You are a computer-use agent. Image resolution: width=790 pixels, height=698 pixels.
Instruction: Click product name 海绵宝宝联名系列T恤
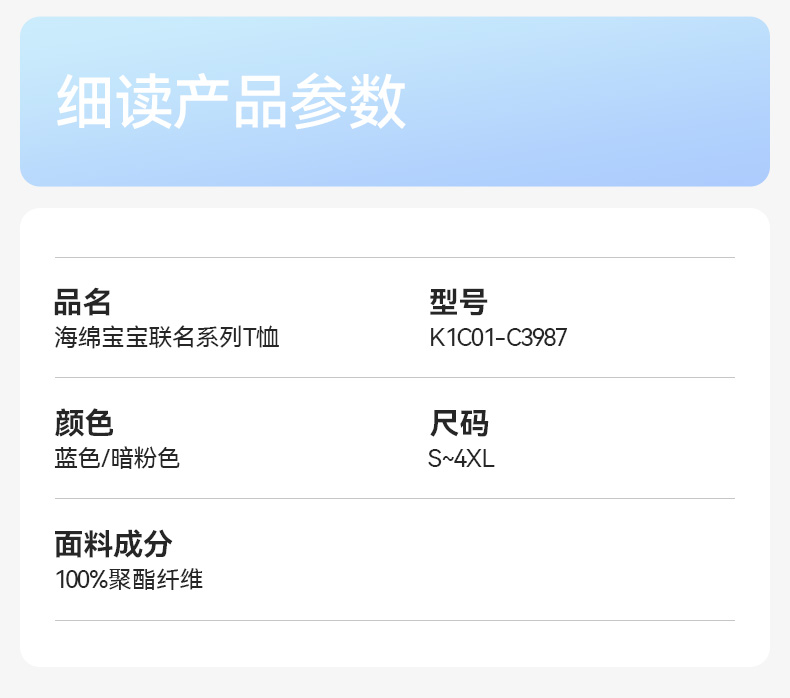click(167, 338)
